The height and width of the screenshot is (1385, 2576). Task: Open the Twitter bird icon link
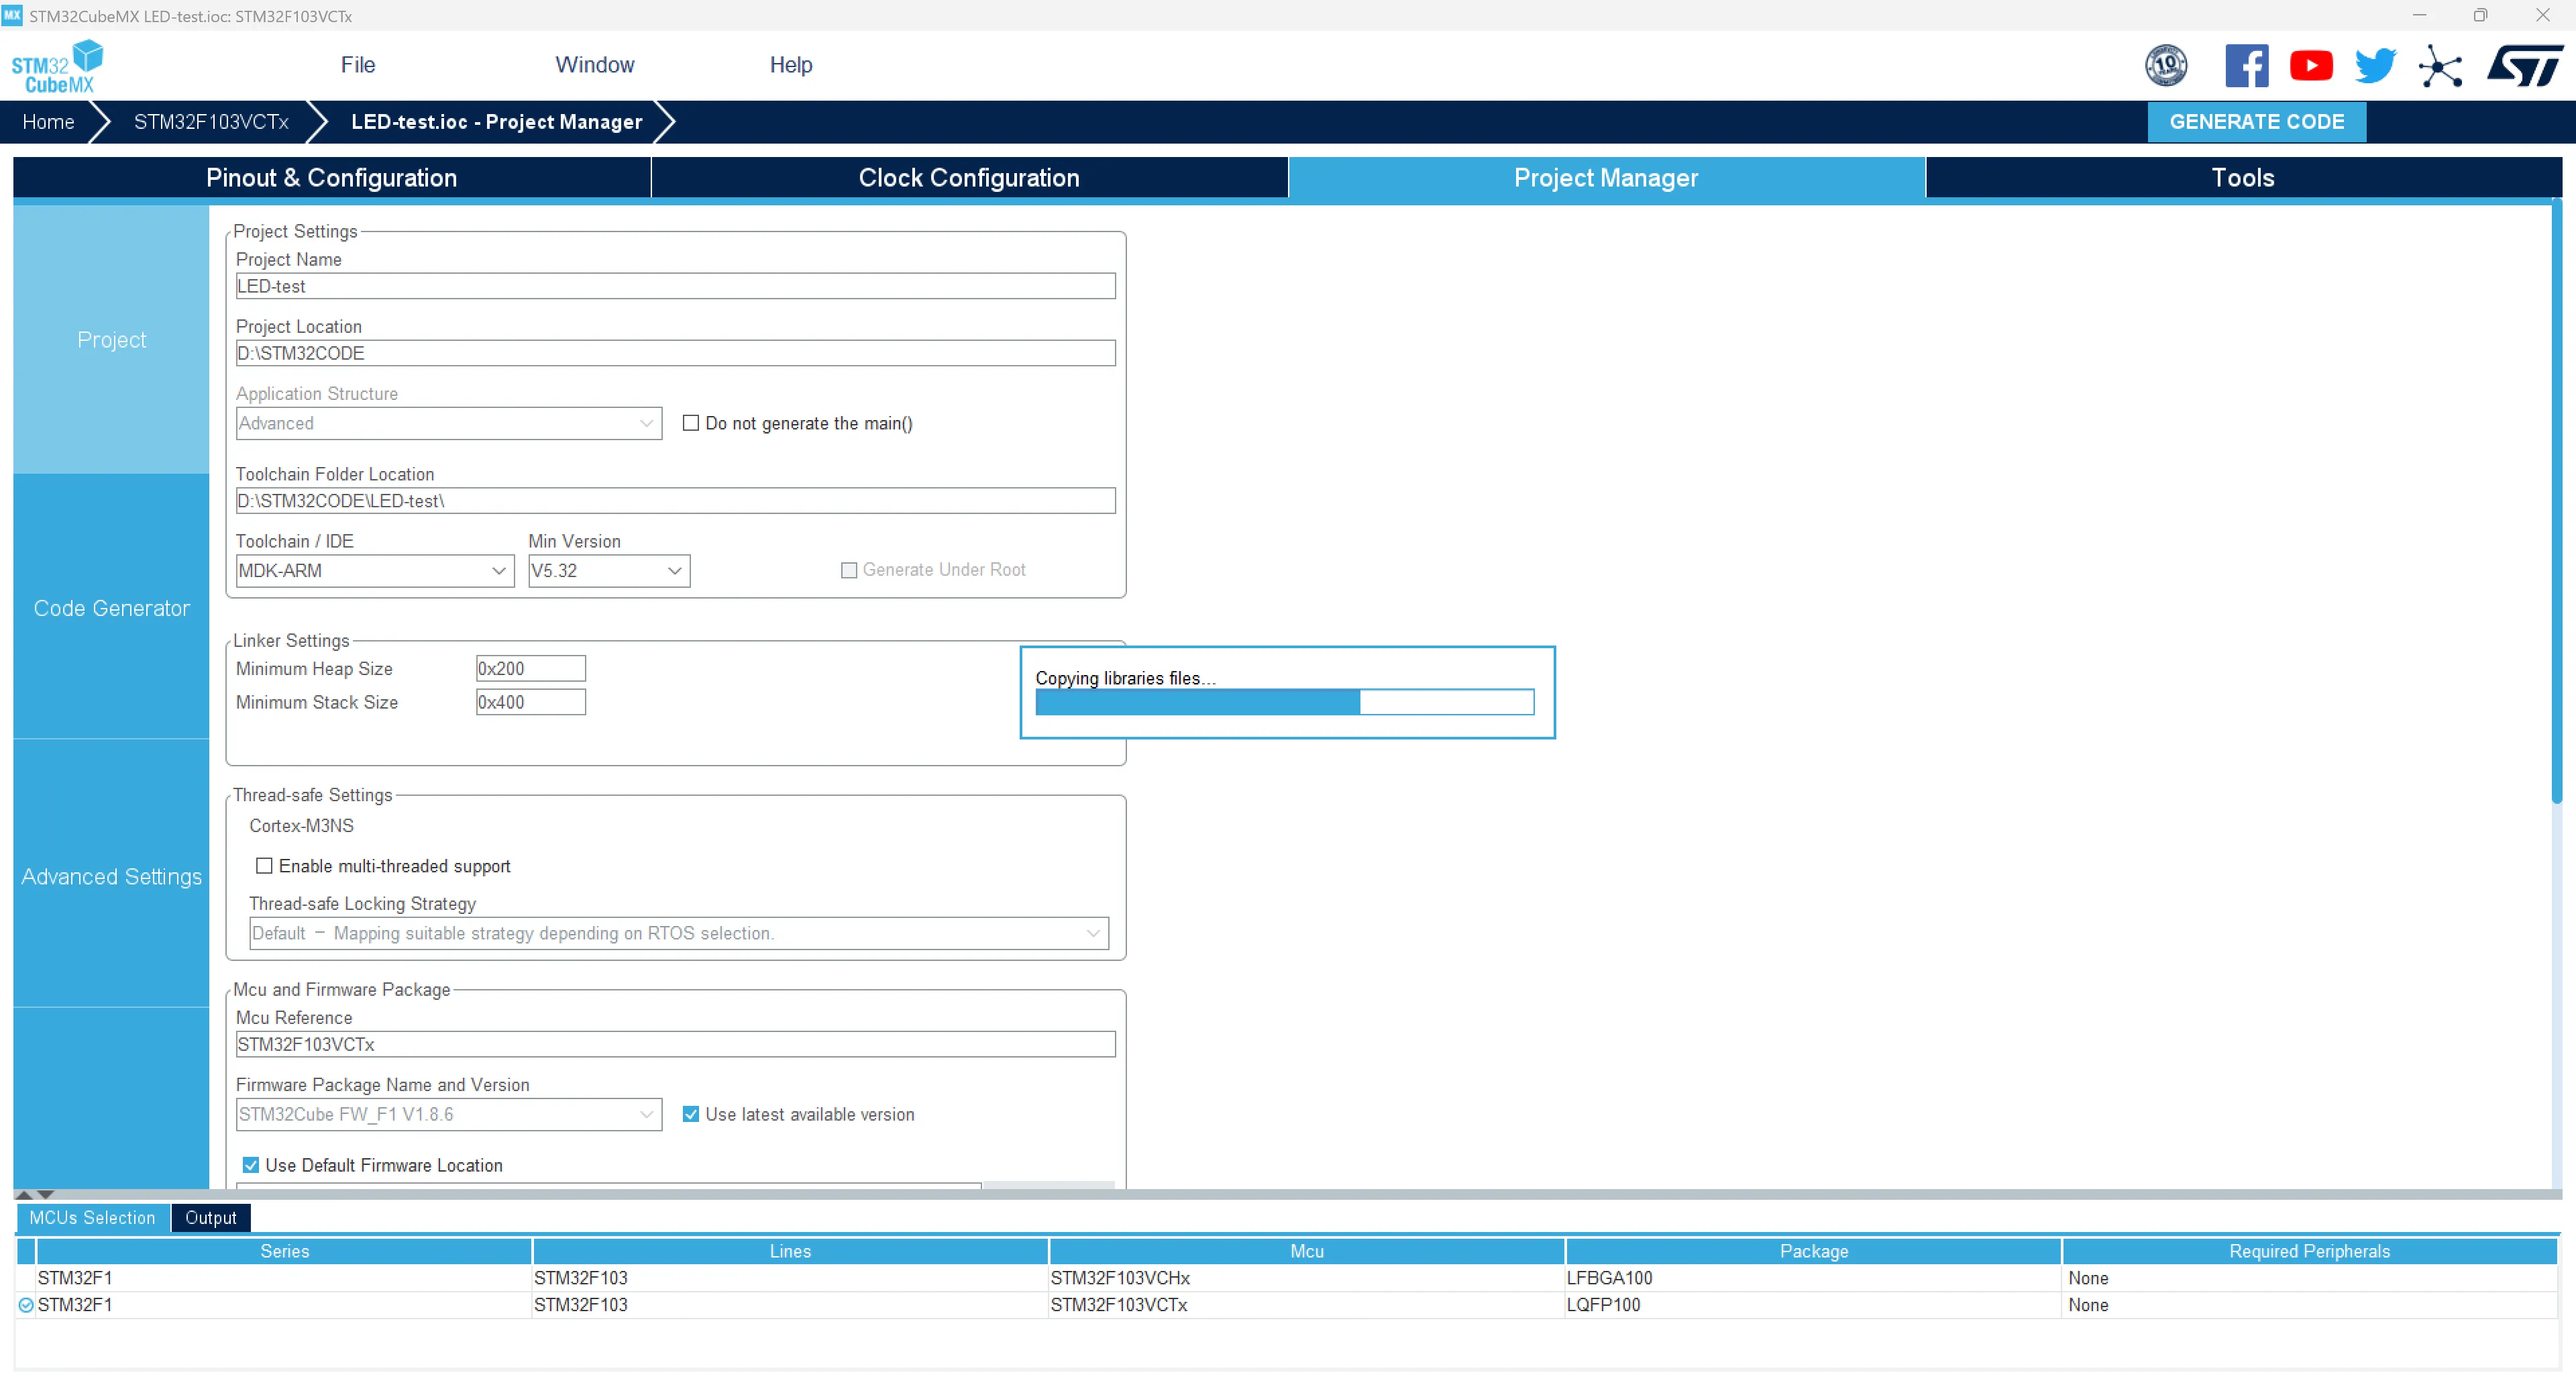click(2374, 66)
